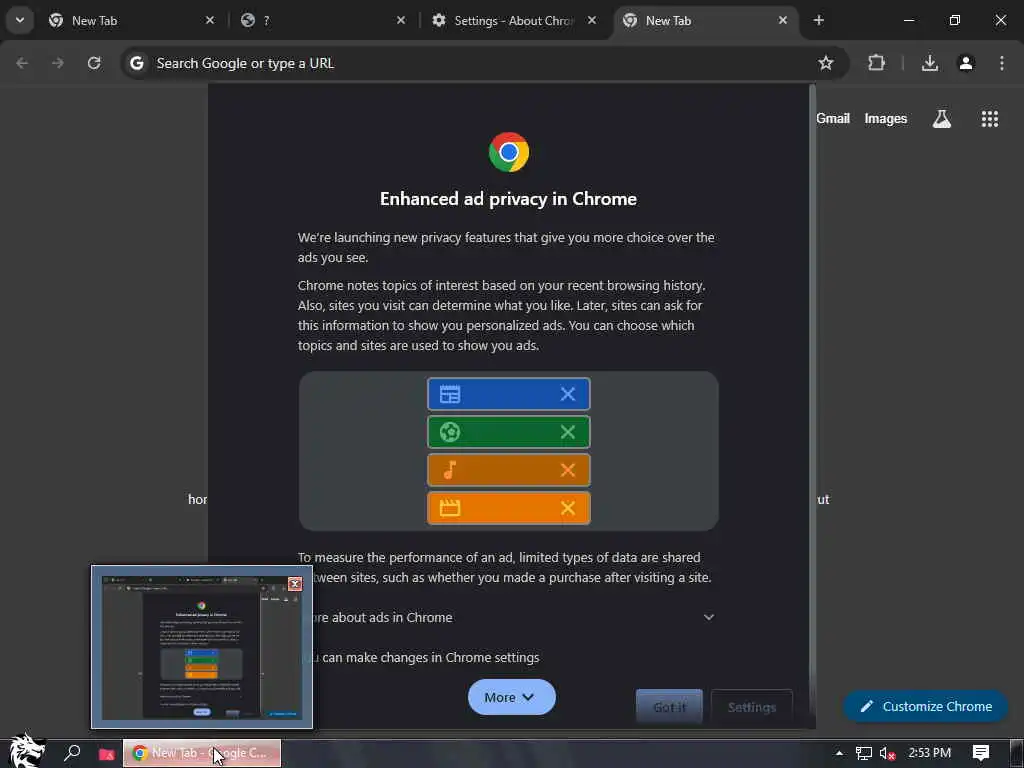Open the Downloads icon
The width and height of the screenshot is (1024, 768).
tap(930, 63)
